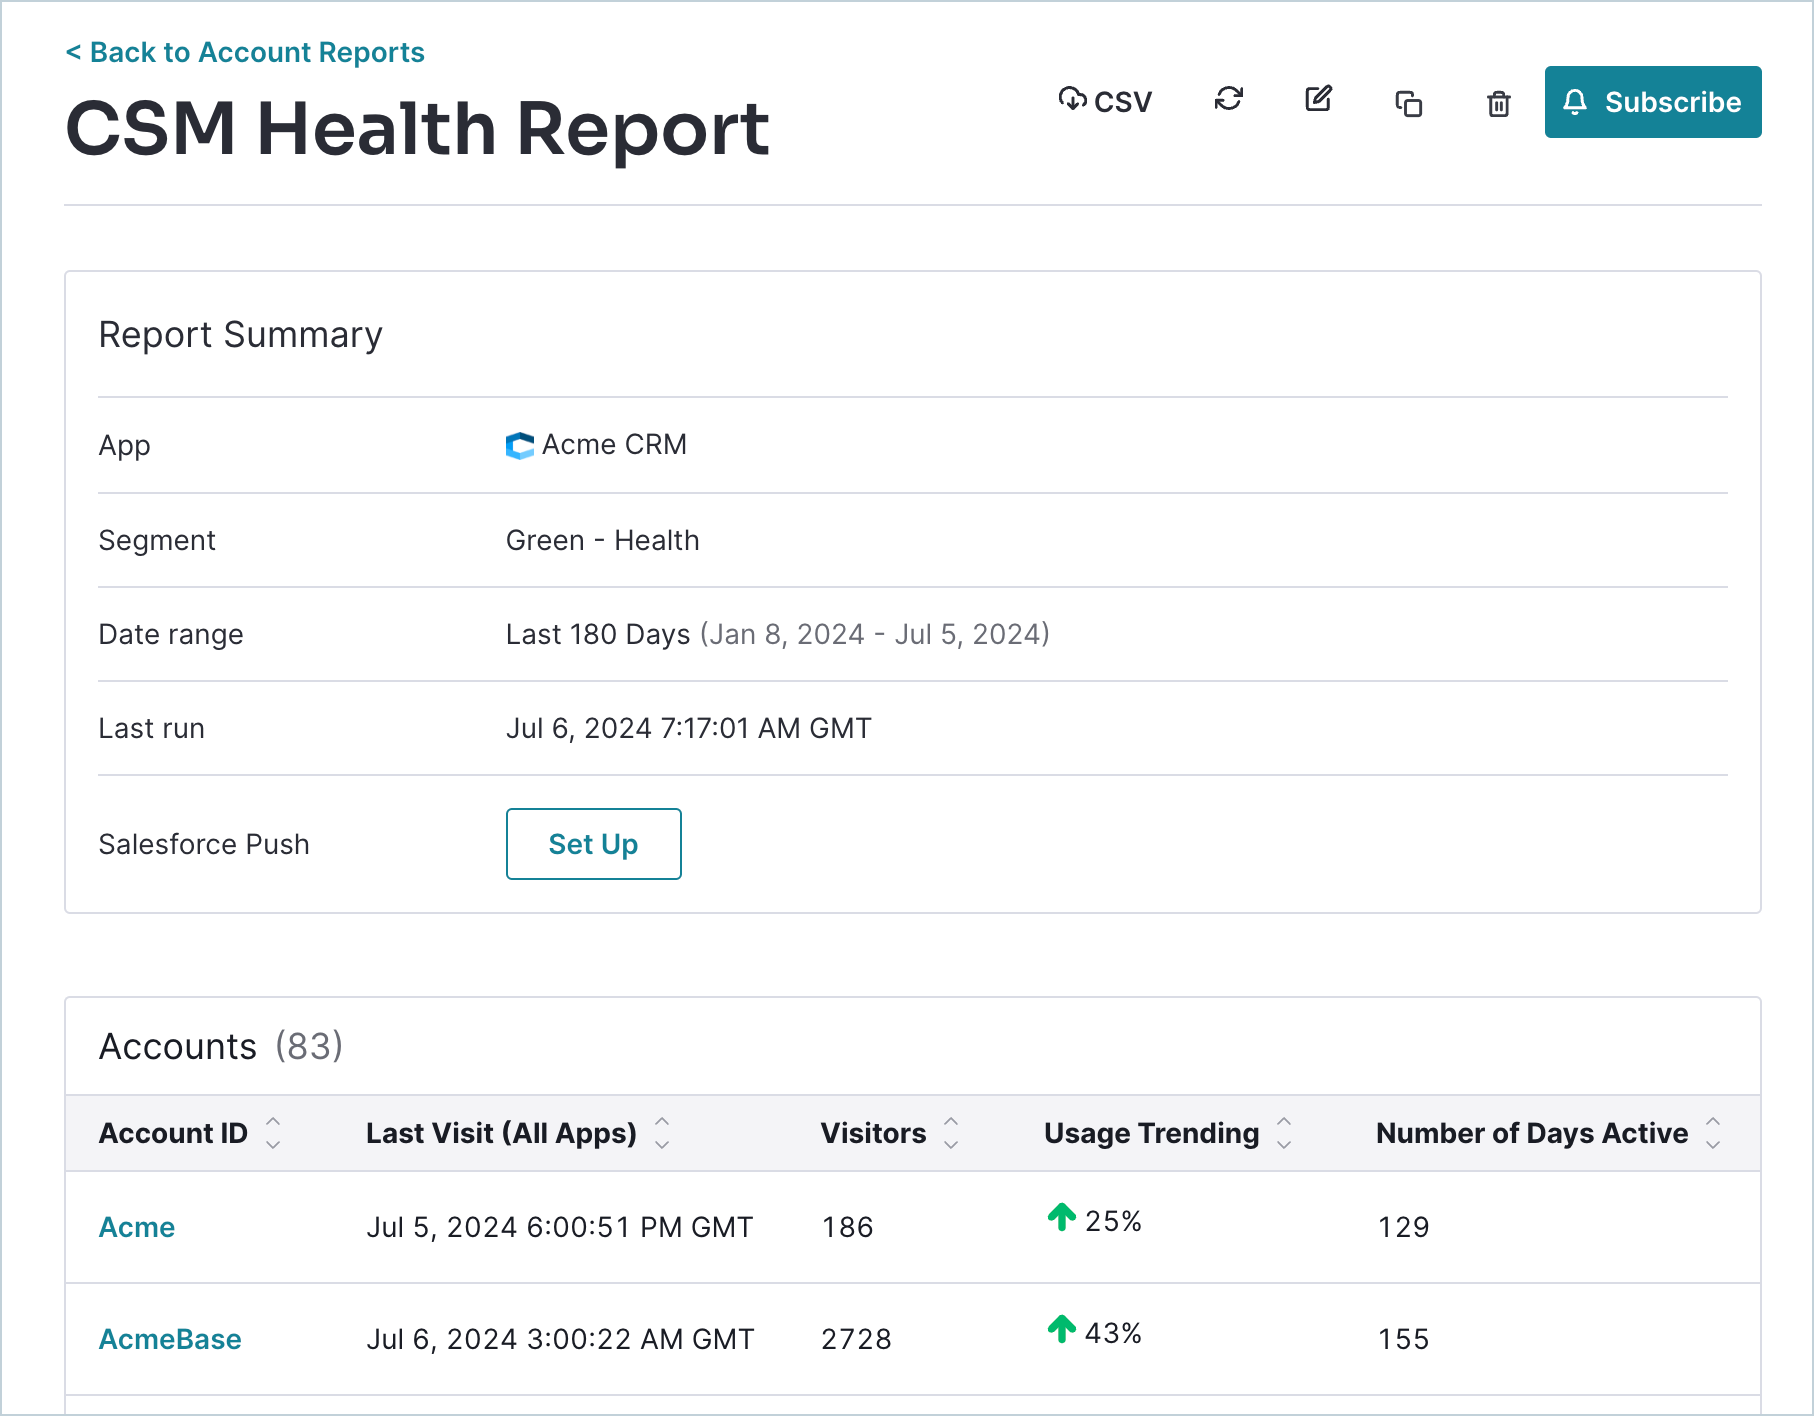
Task: Sort by Visitors column
Action: [951, 1133]
